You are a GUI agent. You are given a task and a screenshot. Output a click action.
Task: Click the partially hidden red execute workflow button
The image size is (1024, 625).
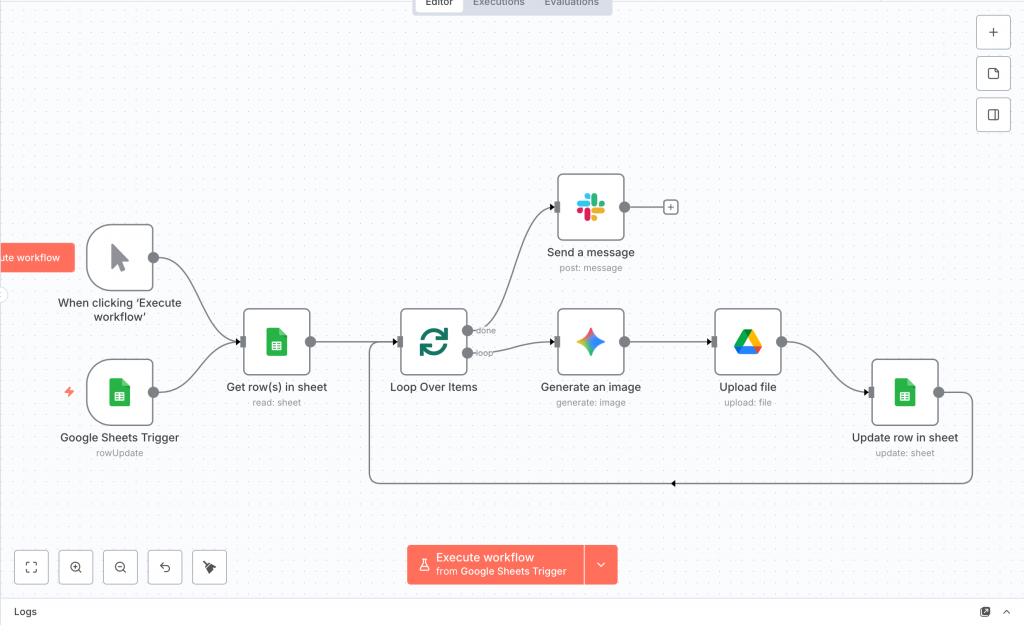[x=37, y=257]
